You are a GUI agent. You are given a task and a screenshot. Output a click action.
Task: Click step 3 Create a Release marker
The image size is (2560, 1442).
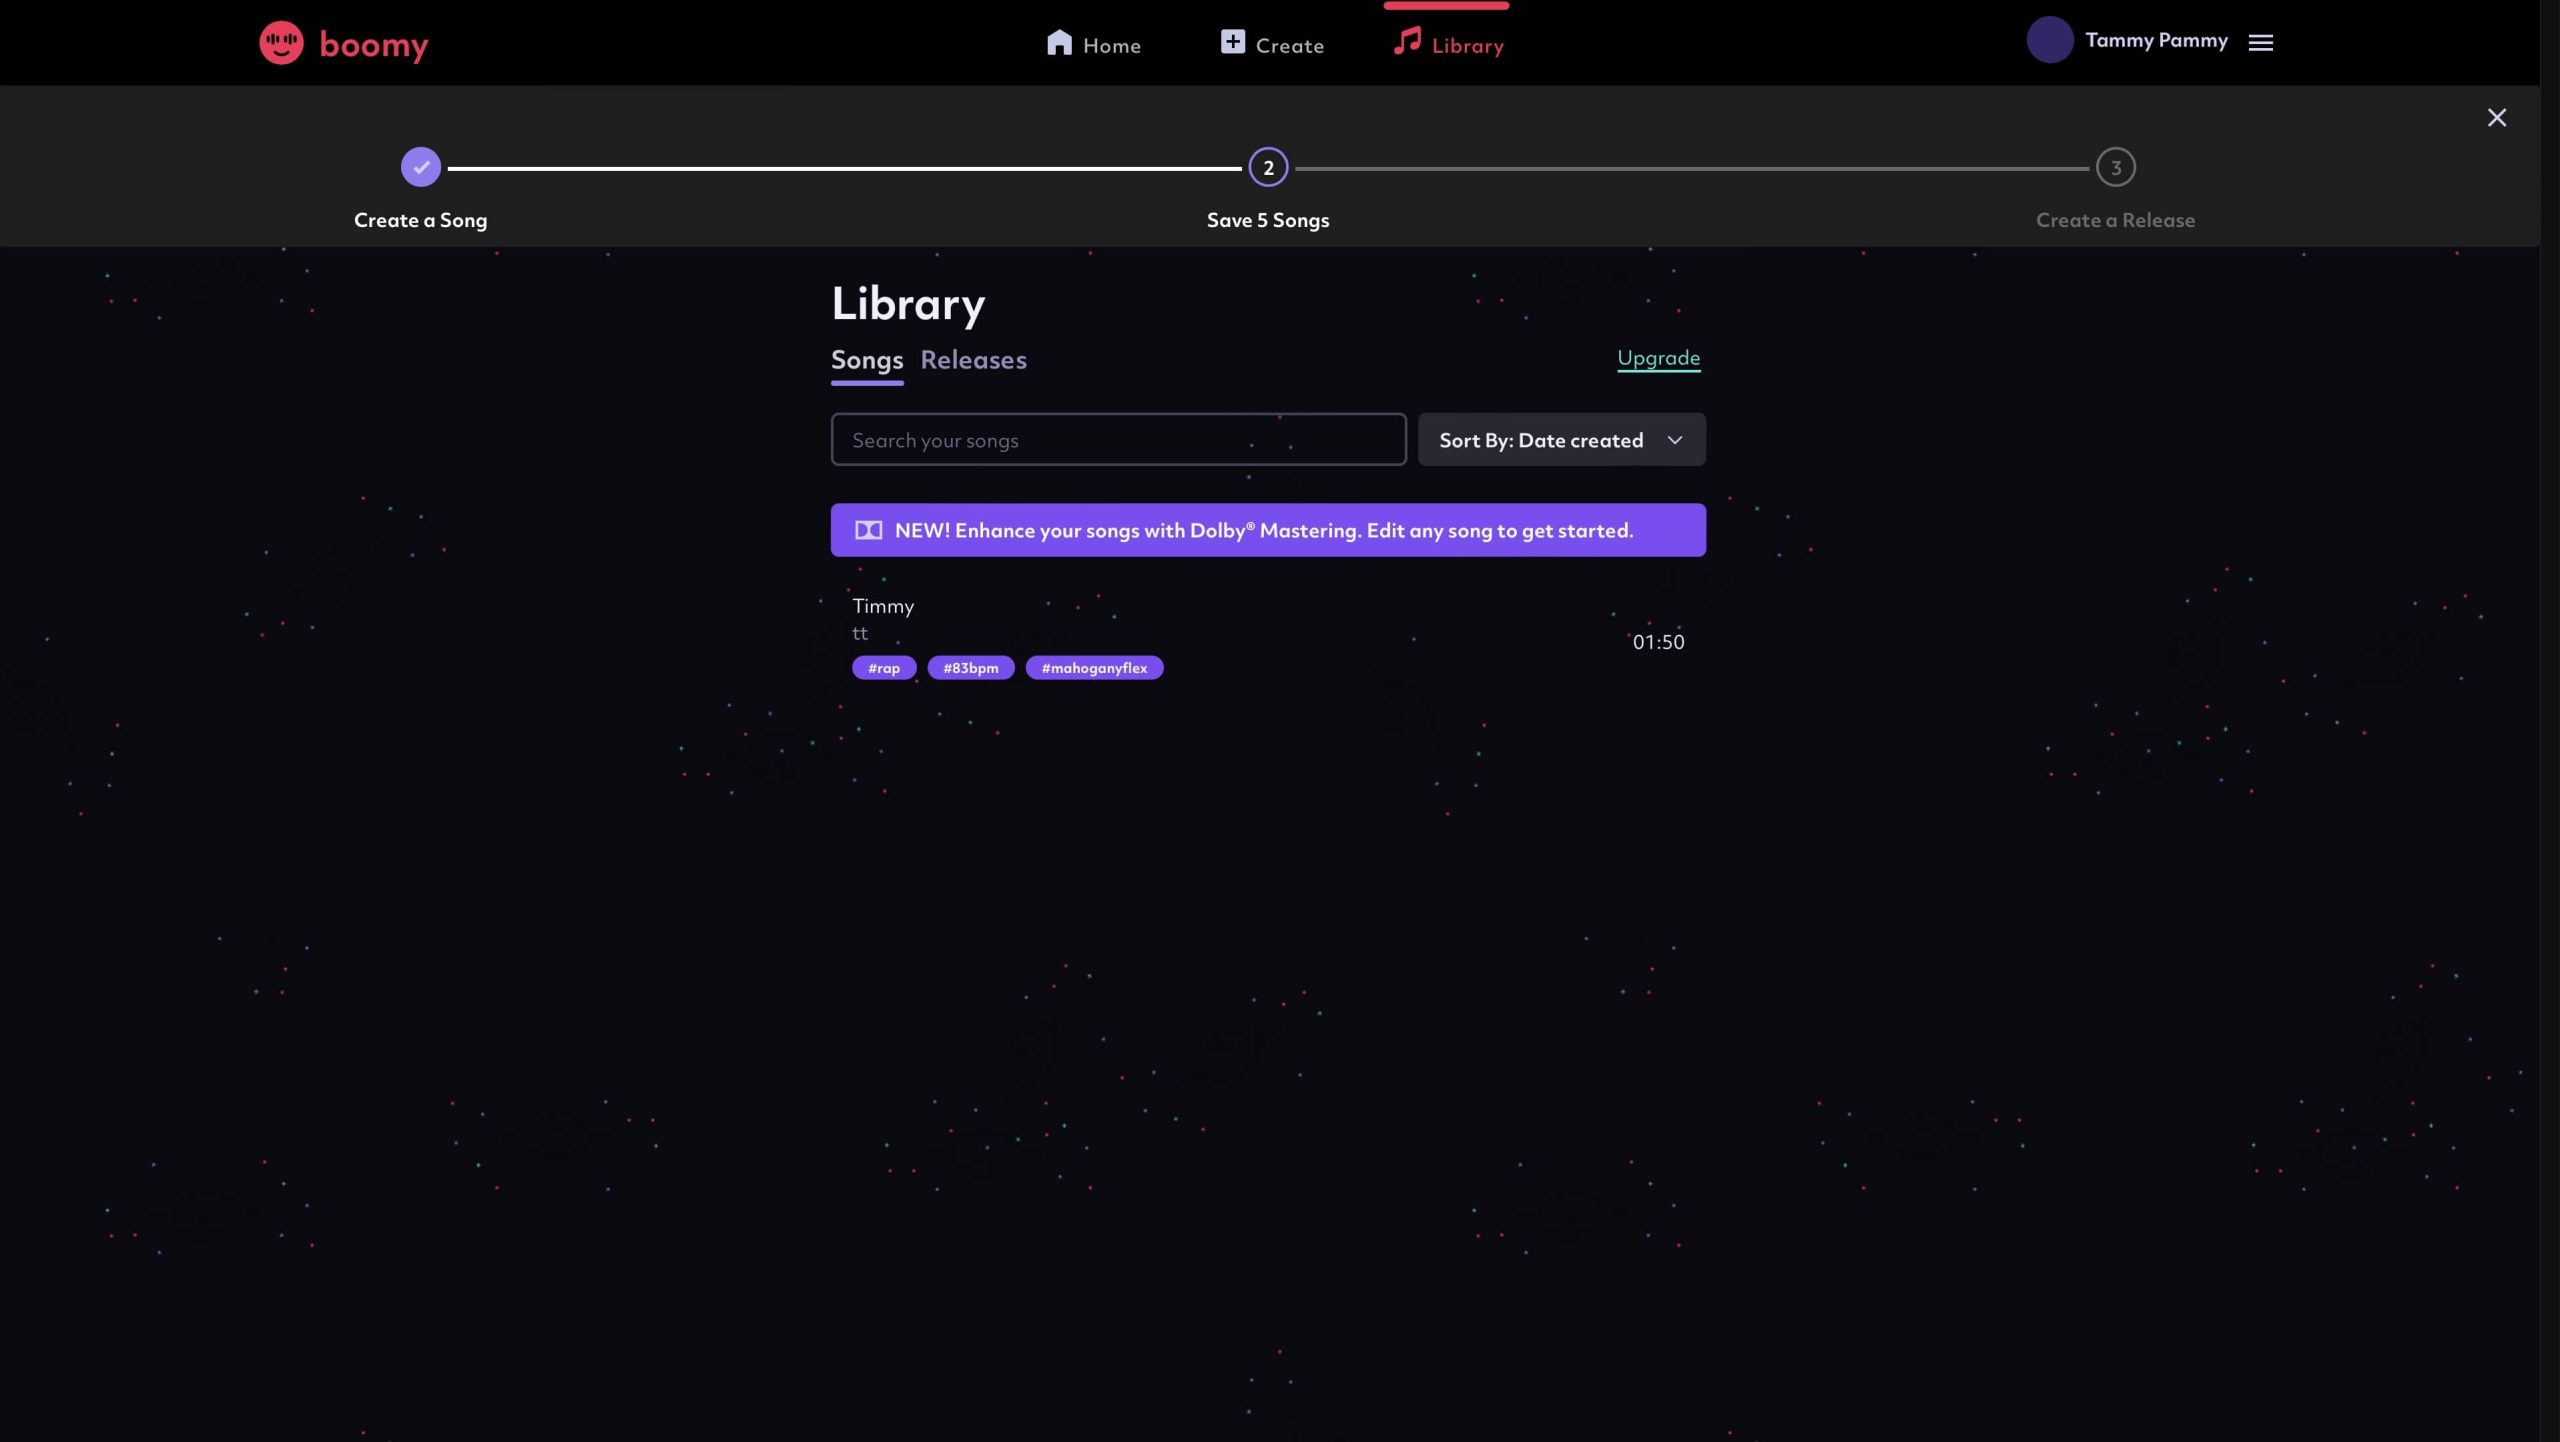[2114, 167]
